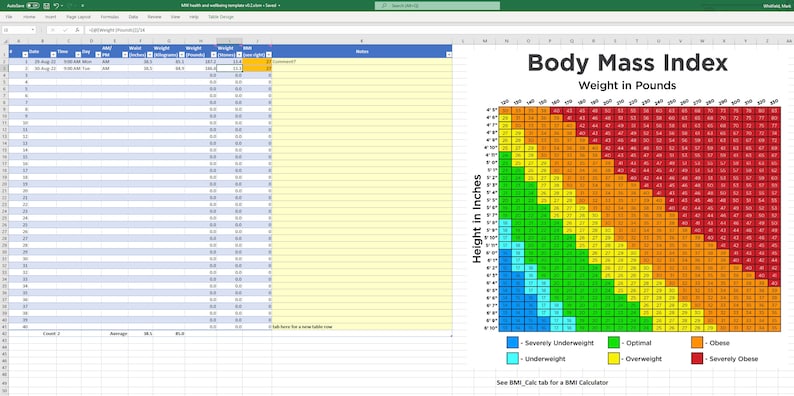Click the magnifier in the Search box
The image size is (794, 396).
click(x=384, y=6)
